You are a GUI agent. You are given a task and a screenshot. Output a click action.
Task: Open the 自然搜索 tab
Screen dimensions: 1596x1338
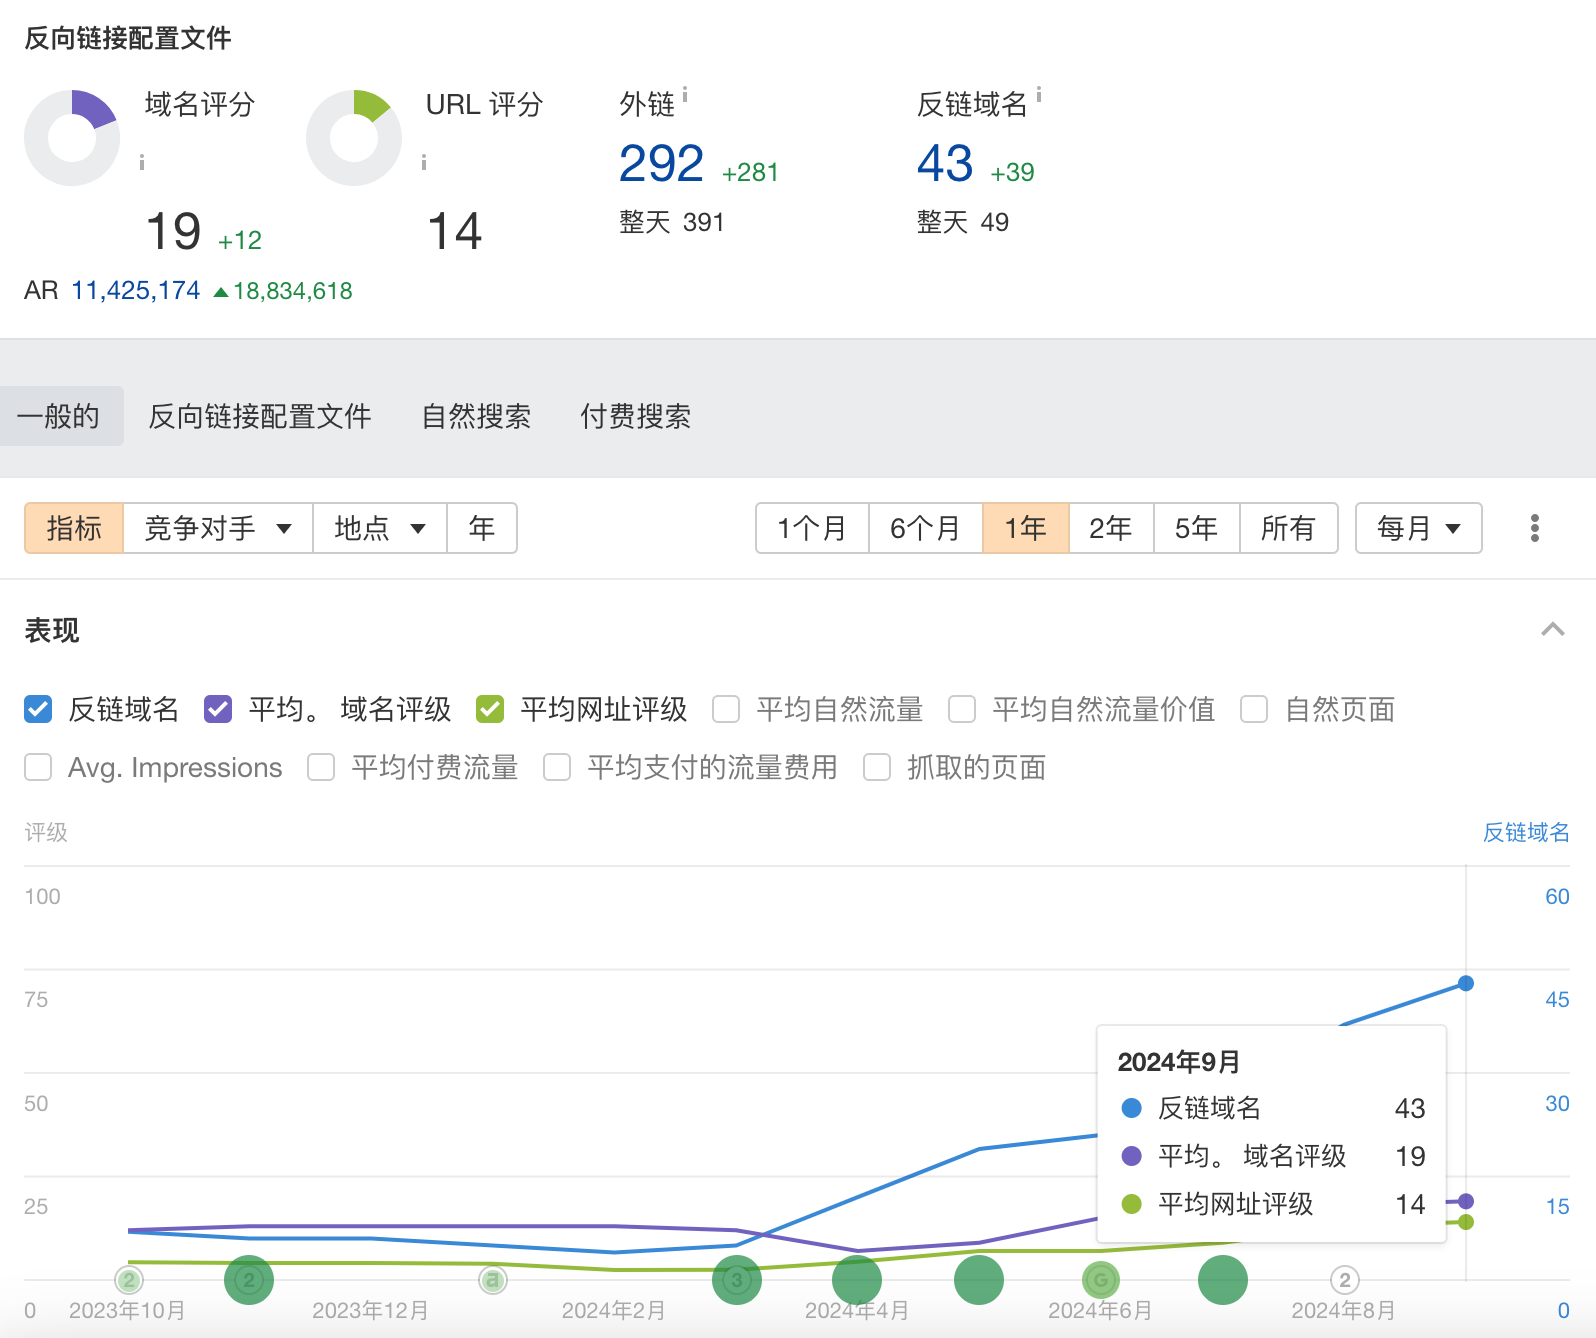point(476,416)
